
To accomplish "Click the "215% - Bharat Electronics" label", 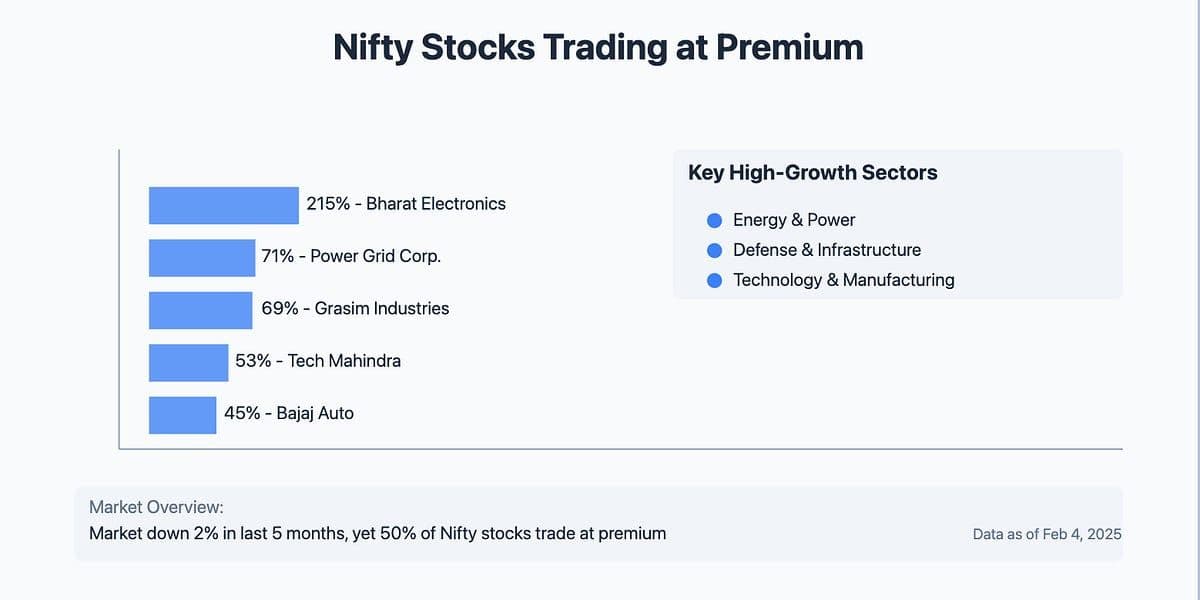I will pyautogui.click(x=406, y=204).
